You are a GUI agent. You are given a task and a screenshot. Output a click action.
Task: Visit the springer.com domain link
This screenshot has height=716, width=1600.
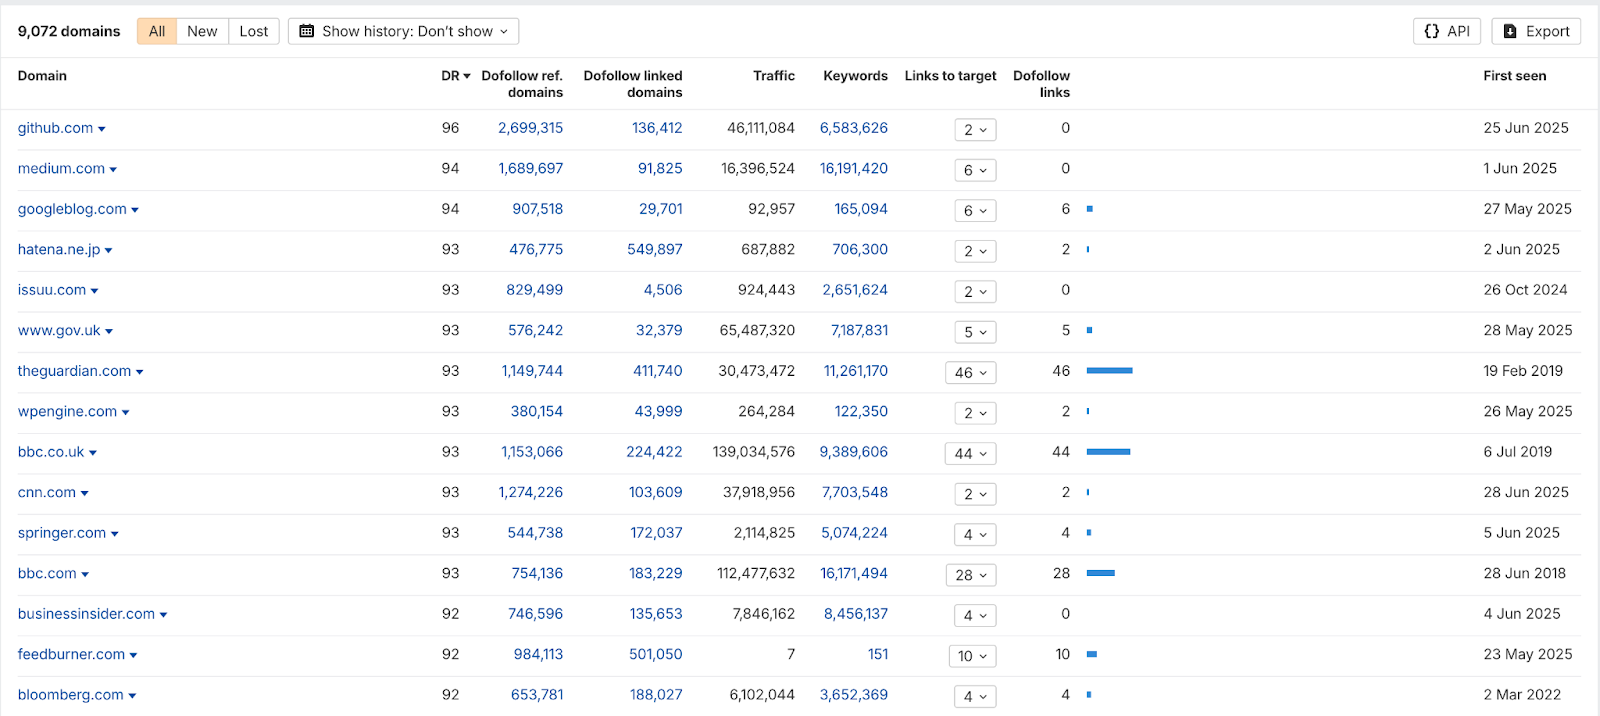[x=62, y=533]
